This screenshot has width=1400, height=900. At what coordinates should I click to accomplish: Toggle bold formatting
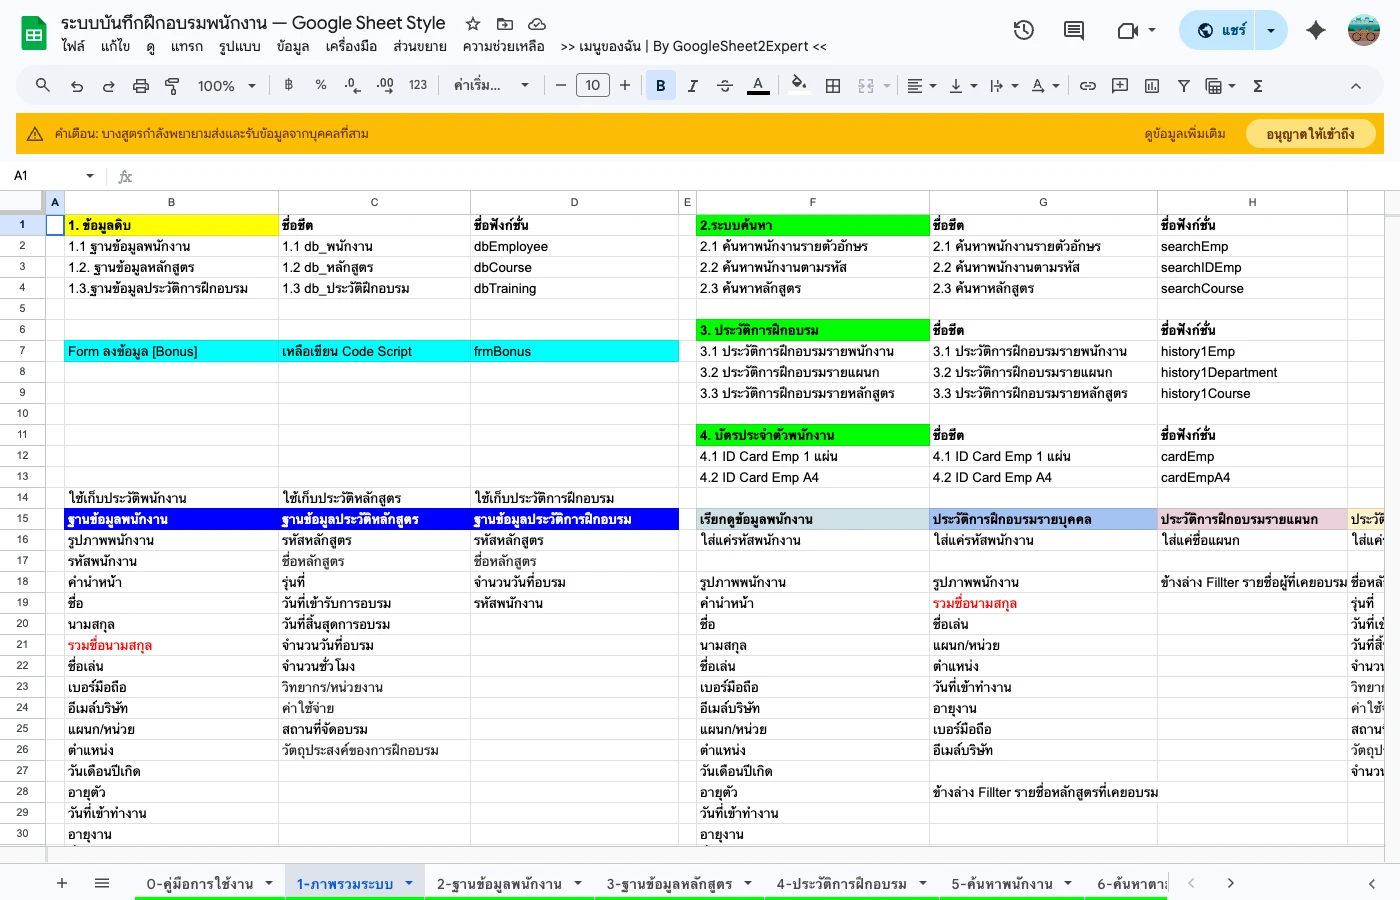(x=661, y=85)
